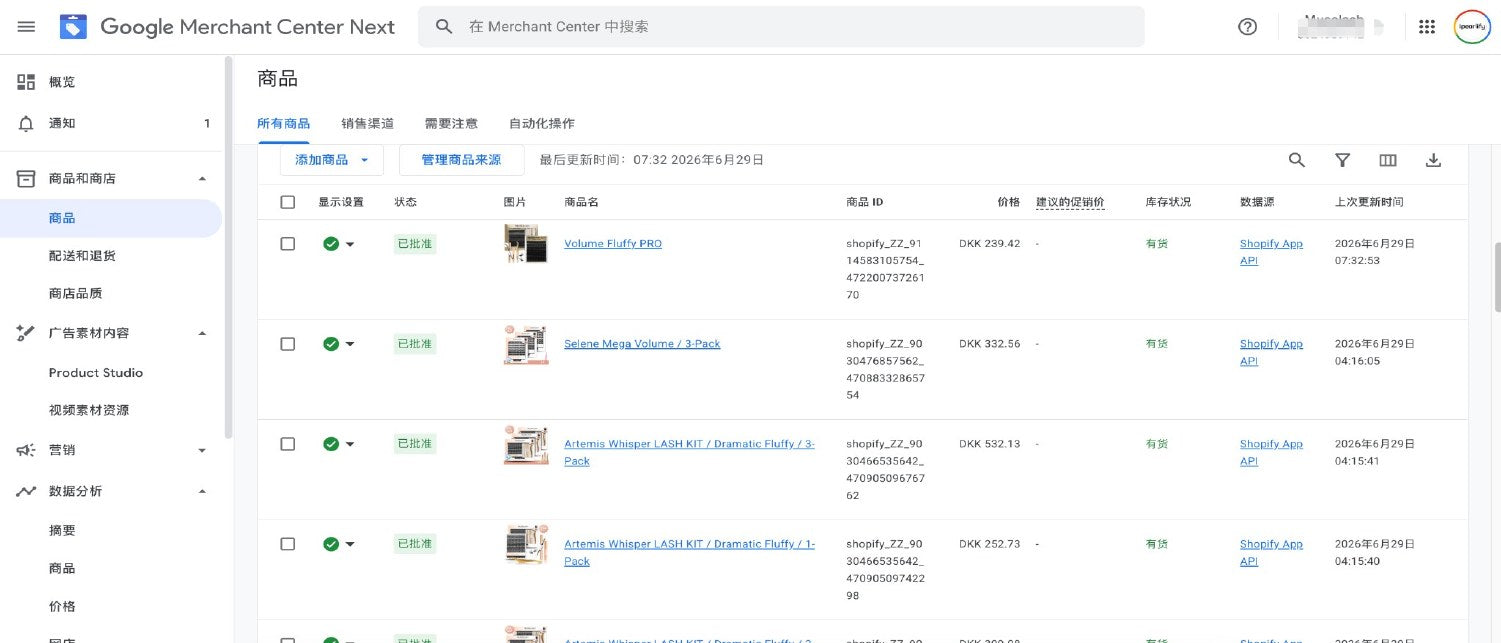Open the Volume Fluffy PRO product link
This screenshot has height=643, width=1501.
point(613,244)
